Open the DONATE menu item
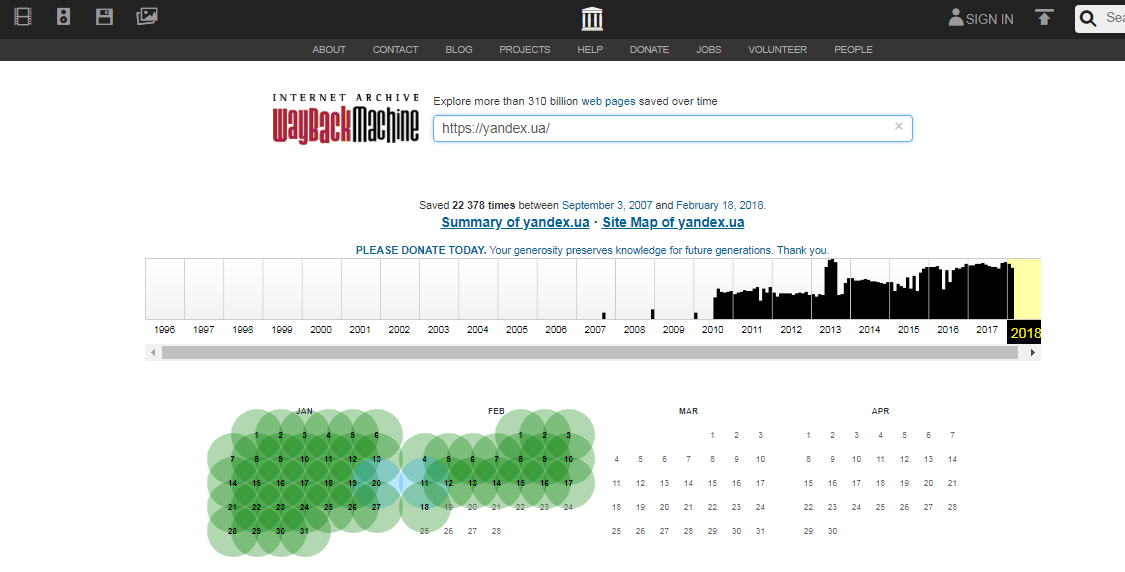Screen dimensions: 1125x572 (x=649, y=50)
